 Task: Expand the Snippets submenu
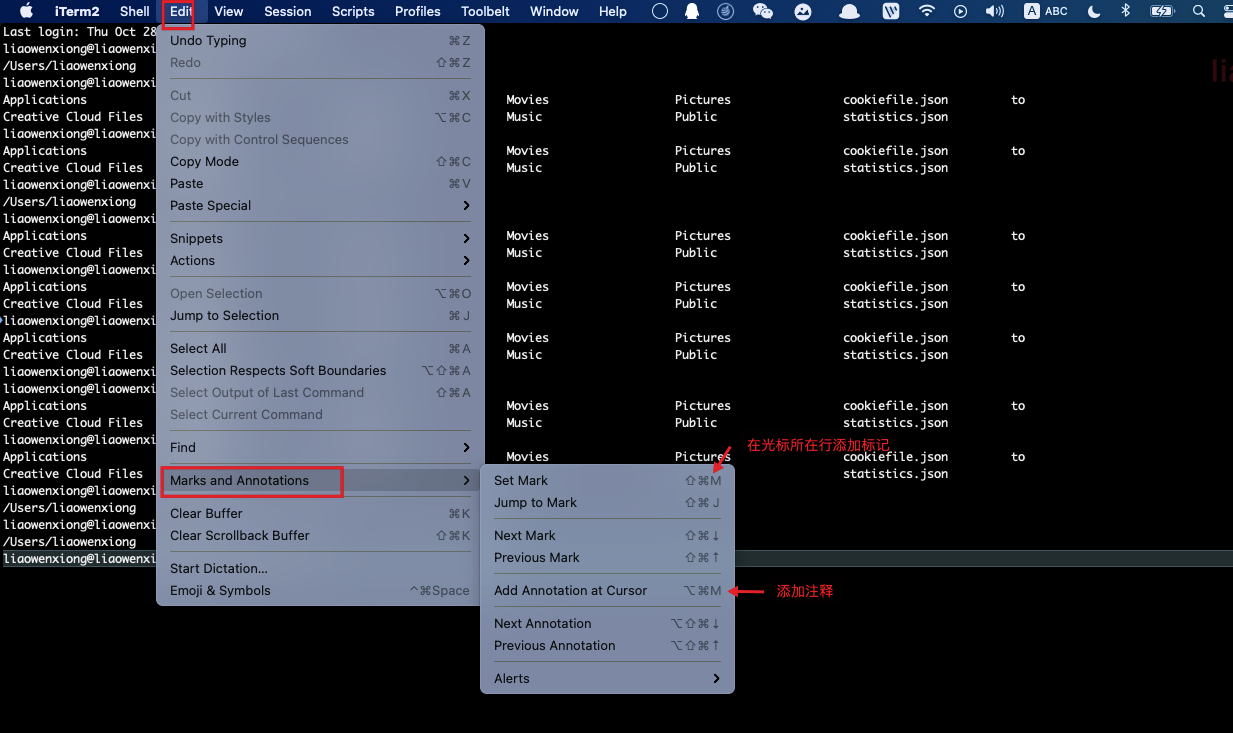click(x=320, y=239)
